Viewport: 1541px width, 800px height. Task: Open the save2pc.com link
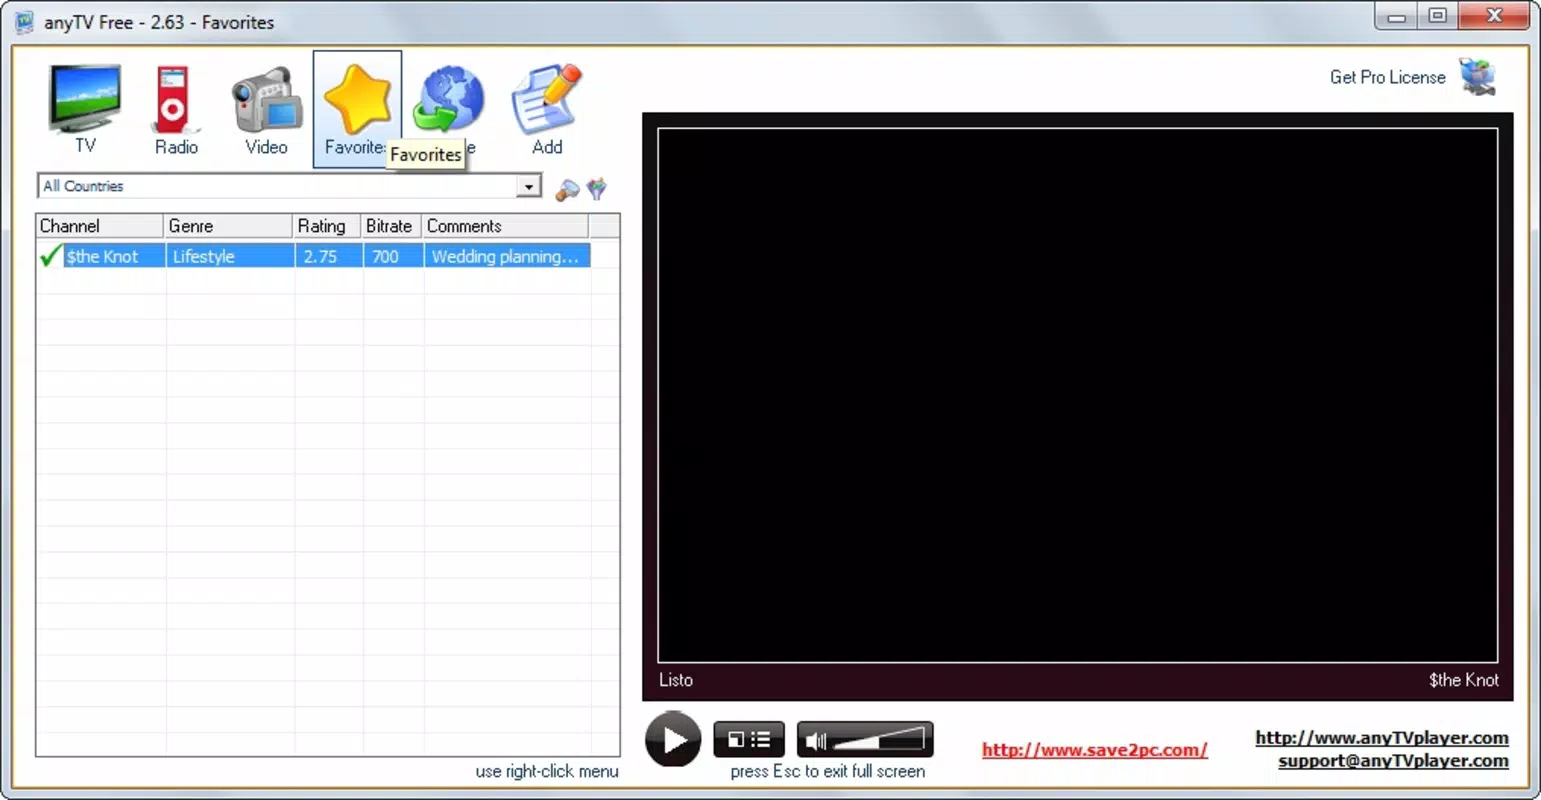pos(1094,749)
